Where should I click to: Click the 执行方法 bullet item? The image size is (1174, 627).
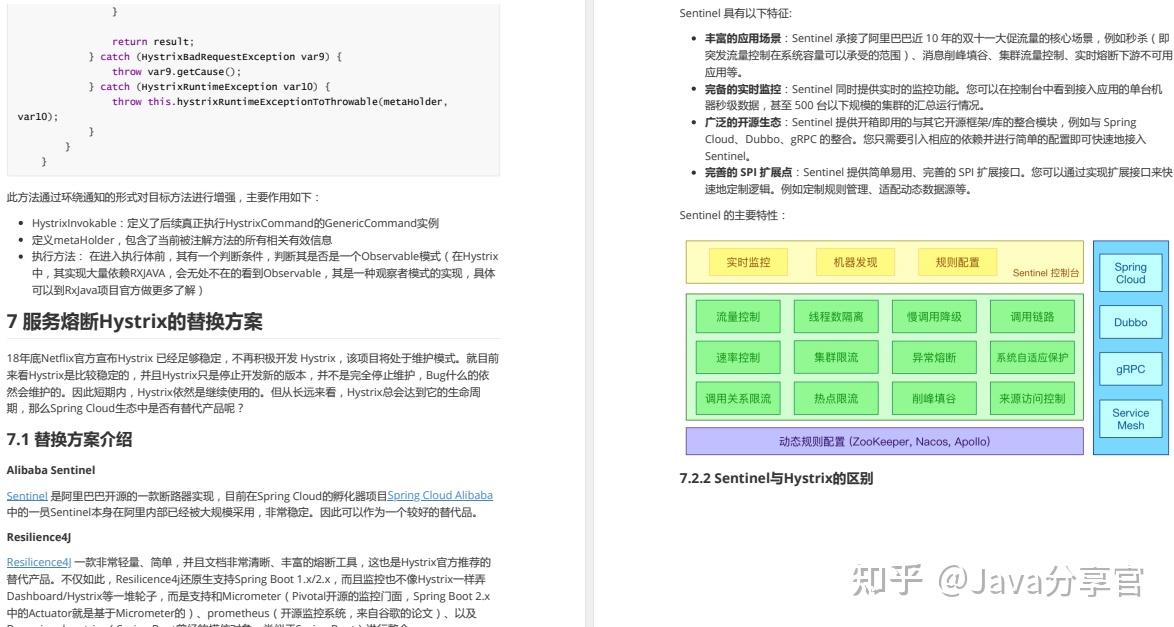(x=264, y=273)
